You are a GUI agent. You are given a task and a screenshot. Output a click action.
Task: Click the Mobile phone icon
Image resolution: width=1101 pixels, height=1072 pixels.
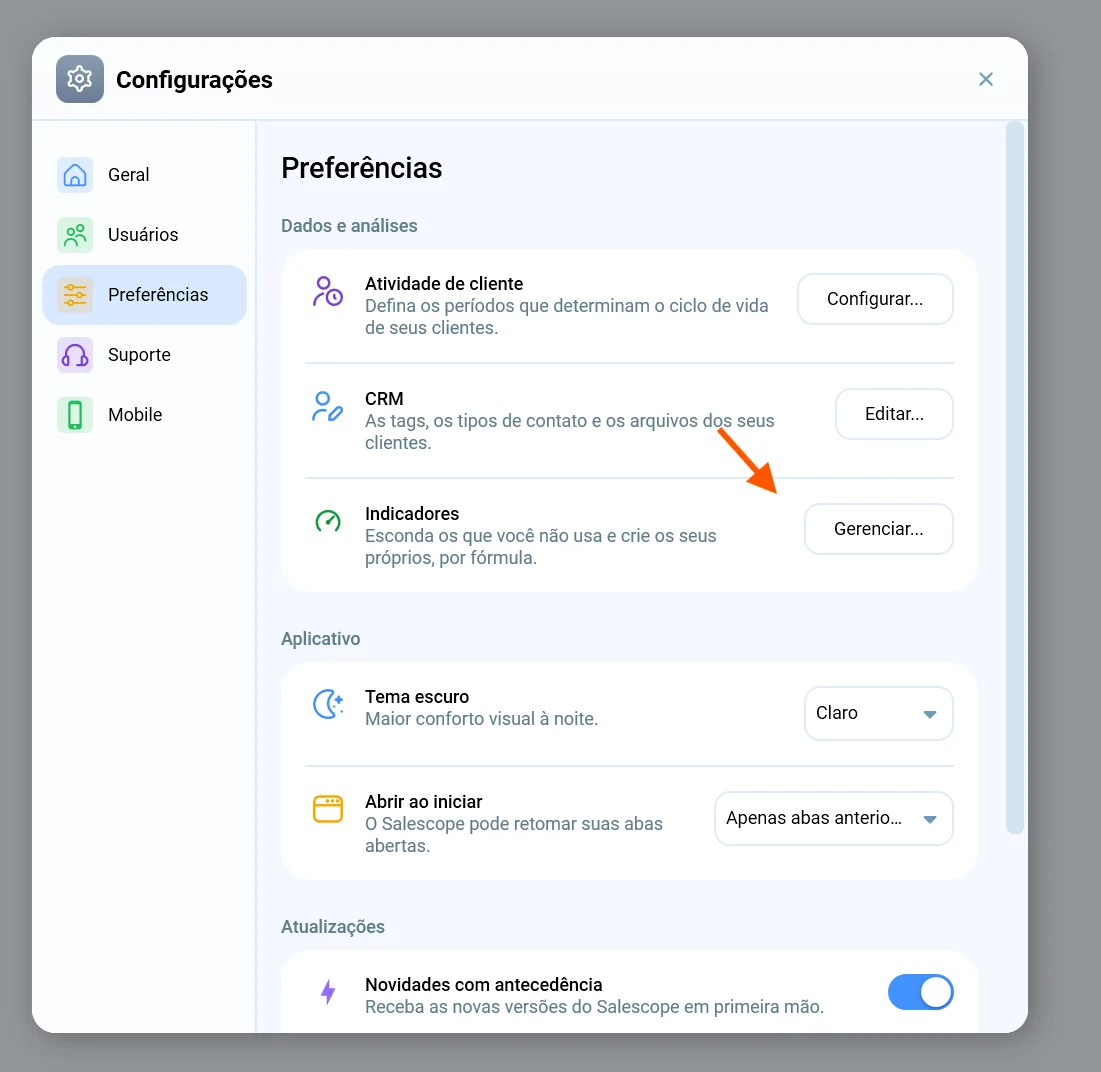(x=74, y=415)
